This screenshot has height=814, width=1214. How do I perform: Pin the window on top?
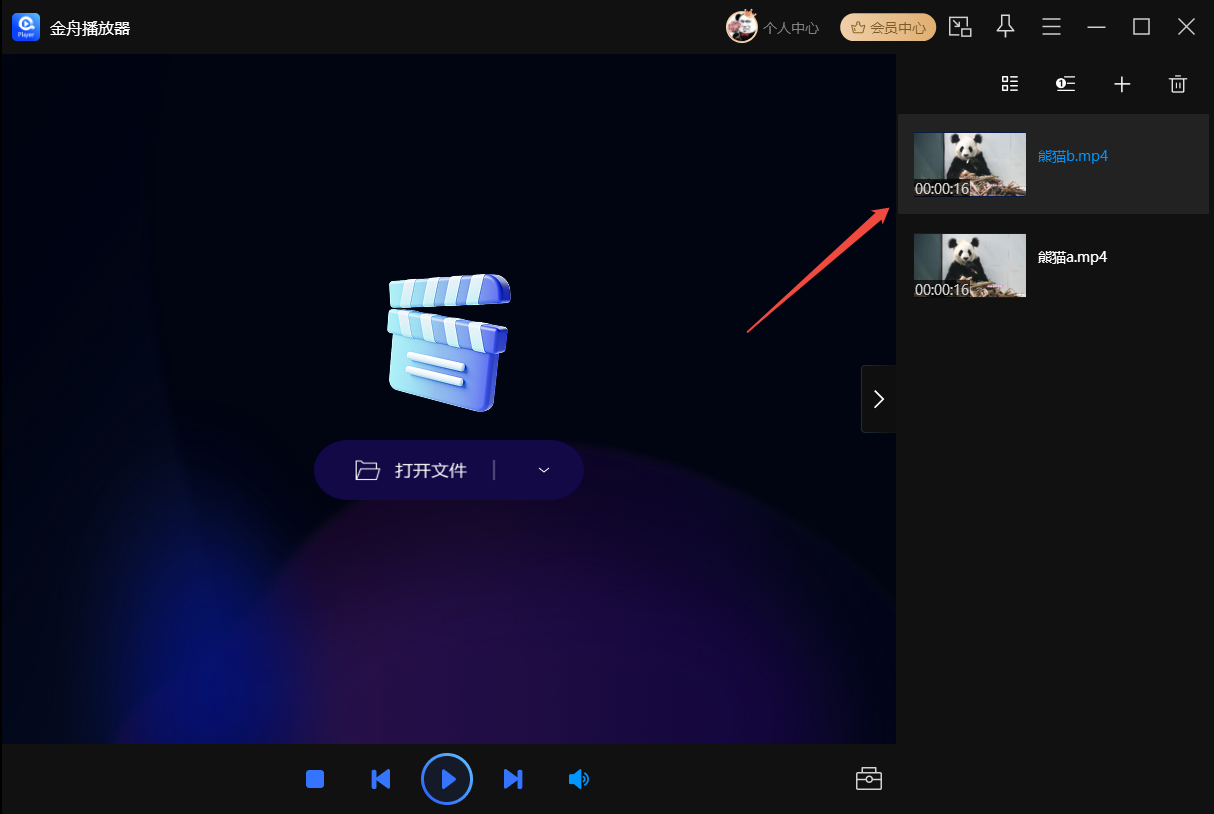1006,27
